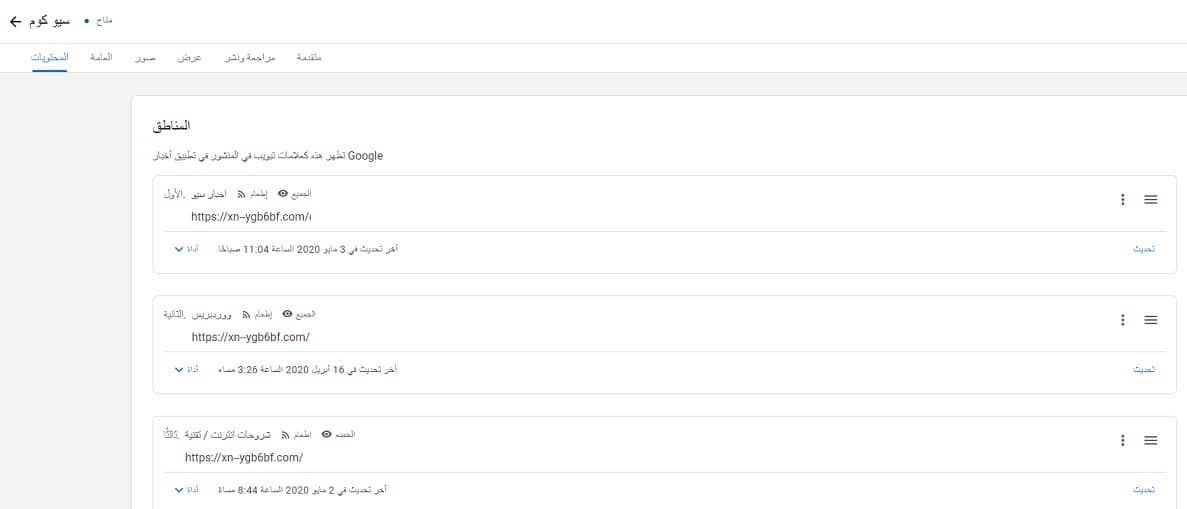Grab the reorder handle of first section

(1151, 199)
